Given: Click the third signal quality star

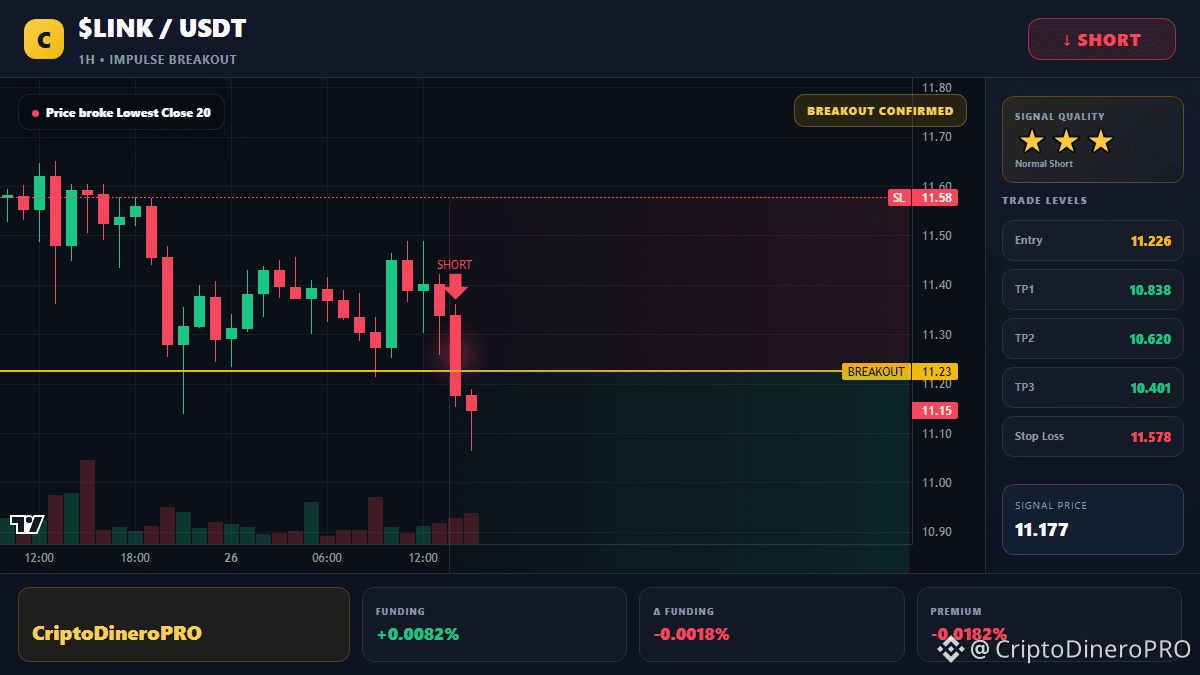Looking at the screenshot, I should pyautogui.click(x=1100, y=141).
